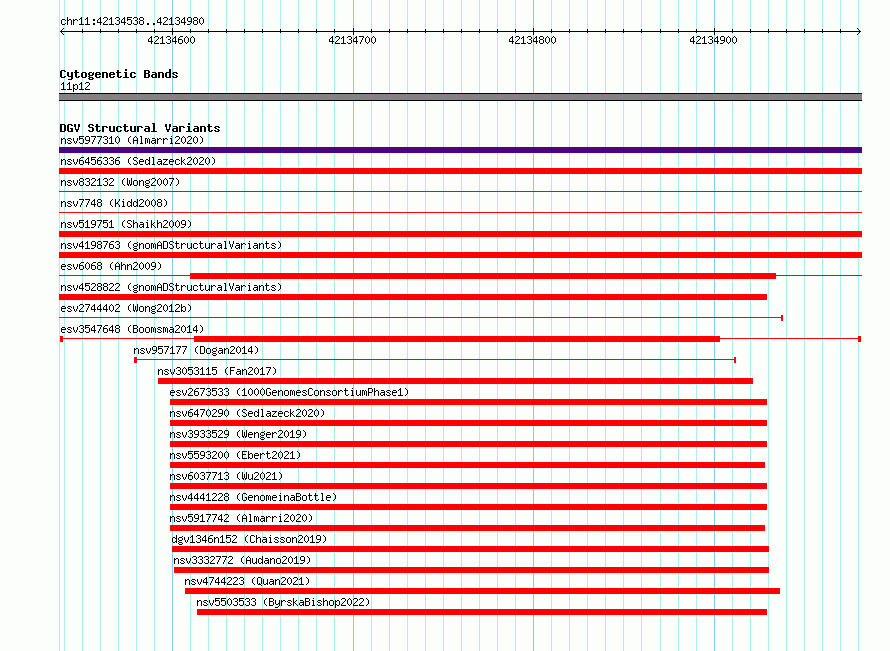Screen dimensions: 890x651
Task: Open nsv4198763 (gnomADStructuralVariants) label
Action: point(171,245)
